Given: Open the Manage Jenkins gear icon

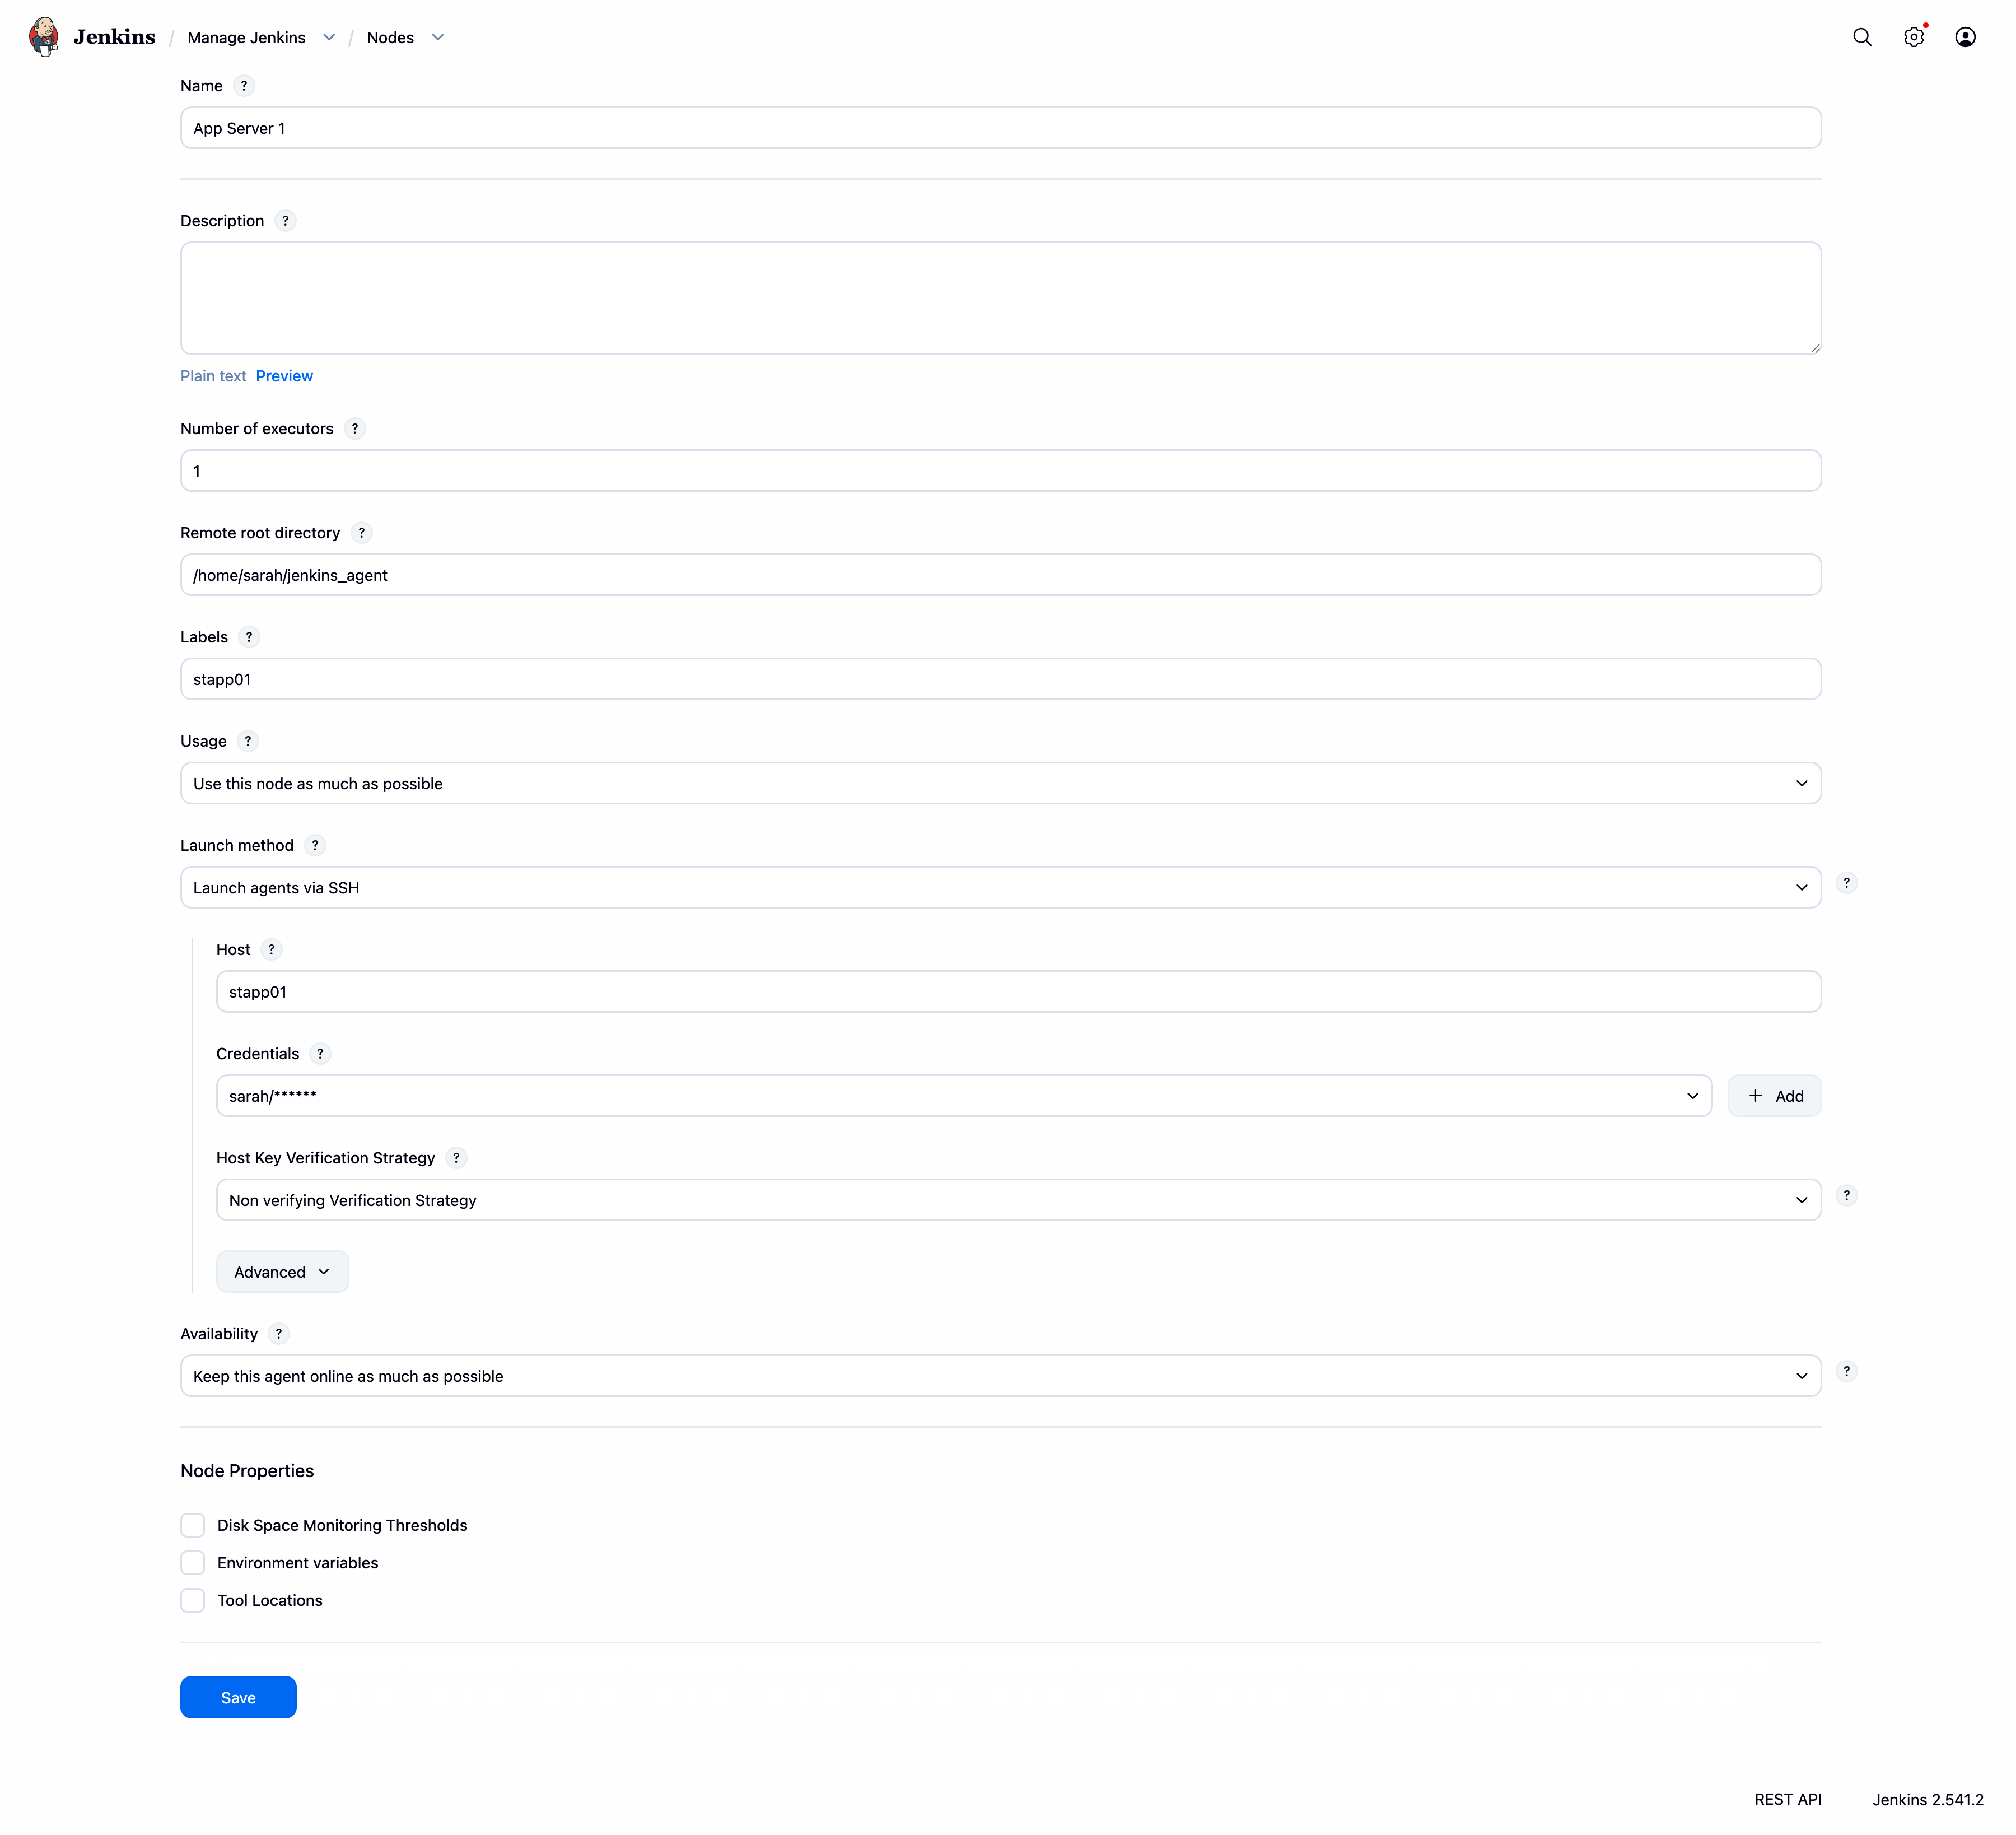Looking at the screenshot, I should click(1914, 37).
